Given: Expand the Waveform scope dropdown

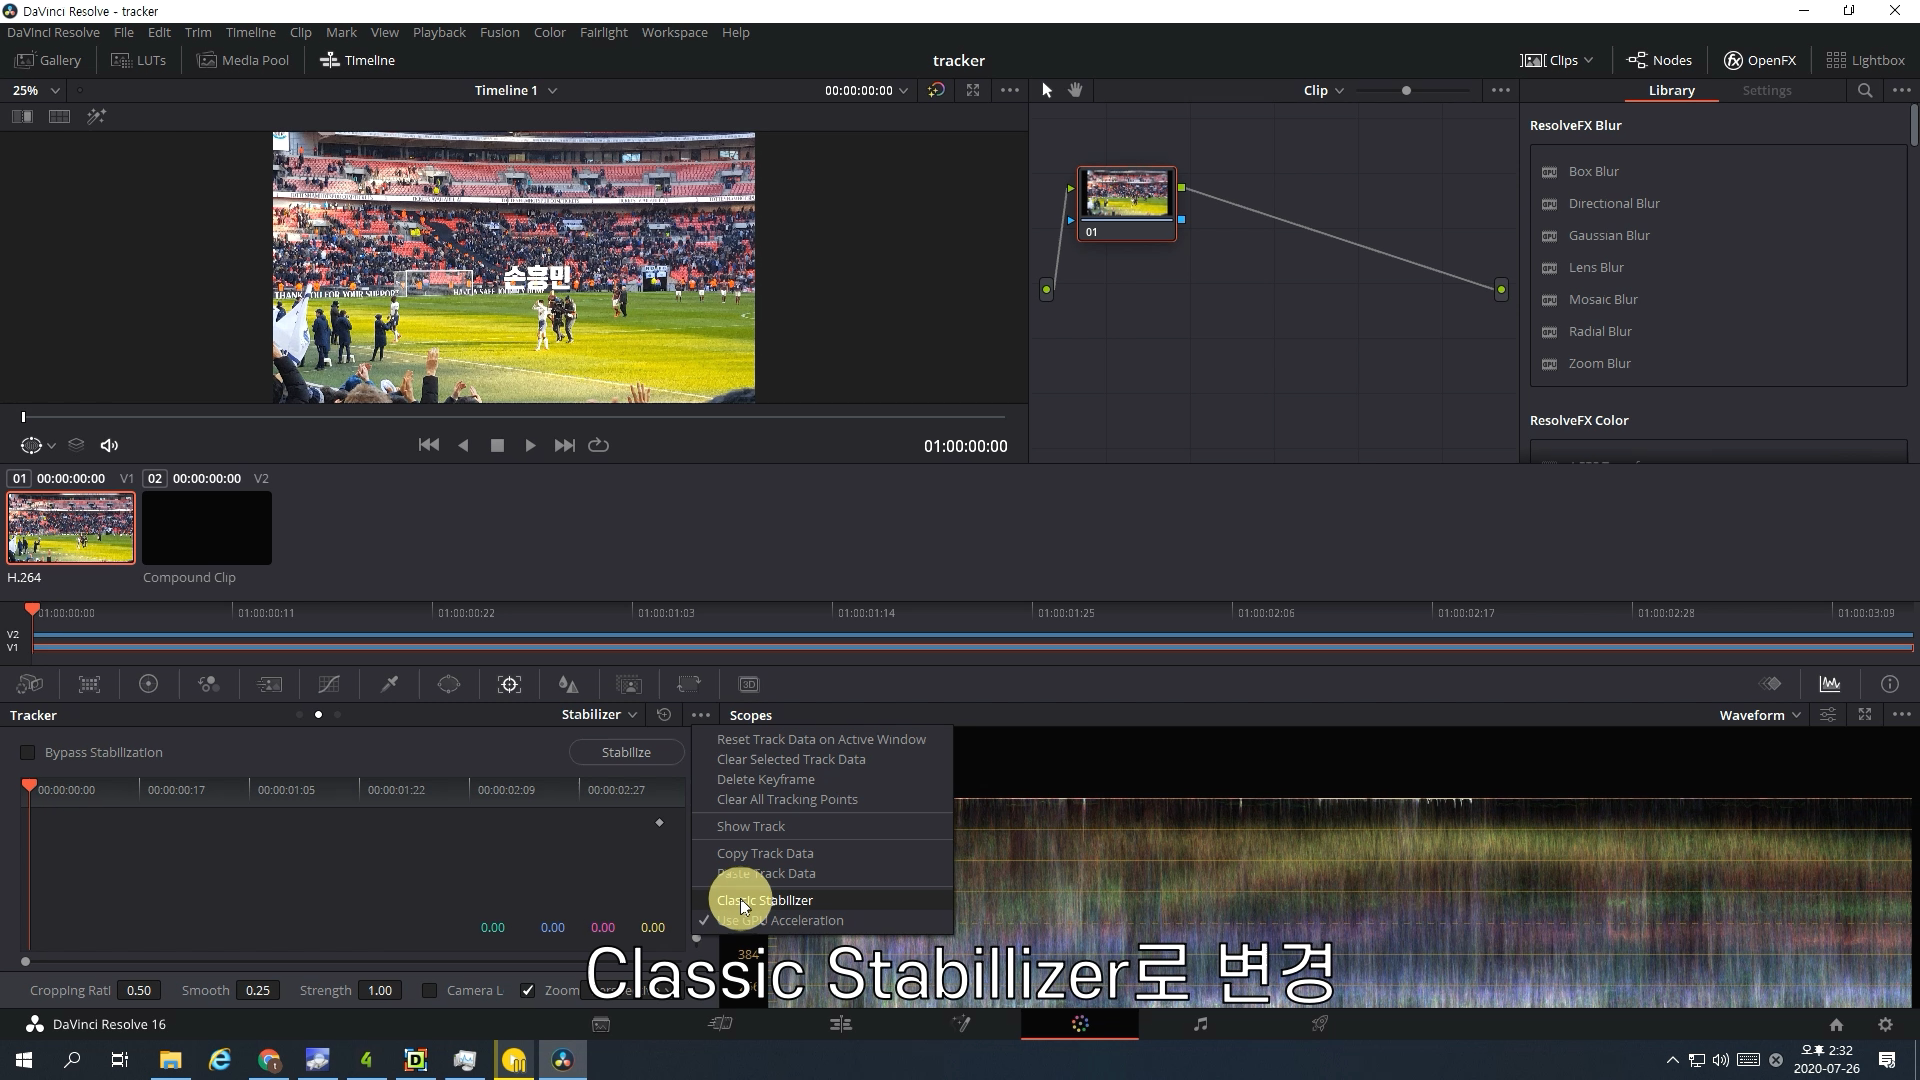Looking at the screenshot, I should [x=1760, y=715].
